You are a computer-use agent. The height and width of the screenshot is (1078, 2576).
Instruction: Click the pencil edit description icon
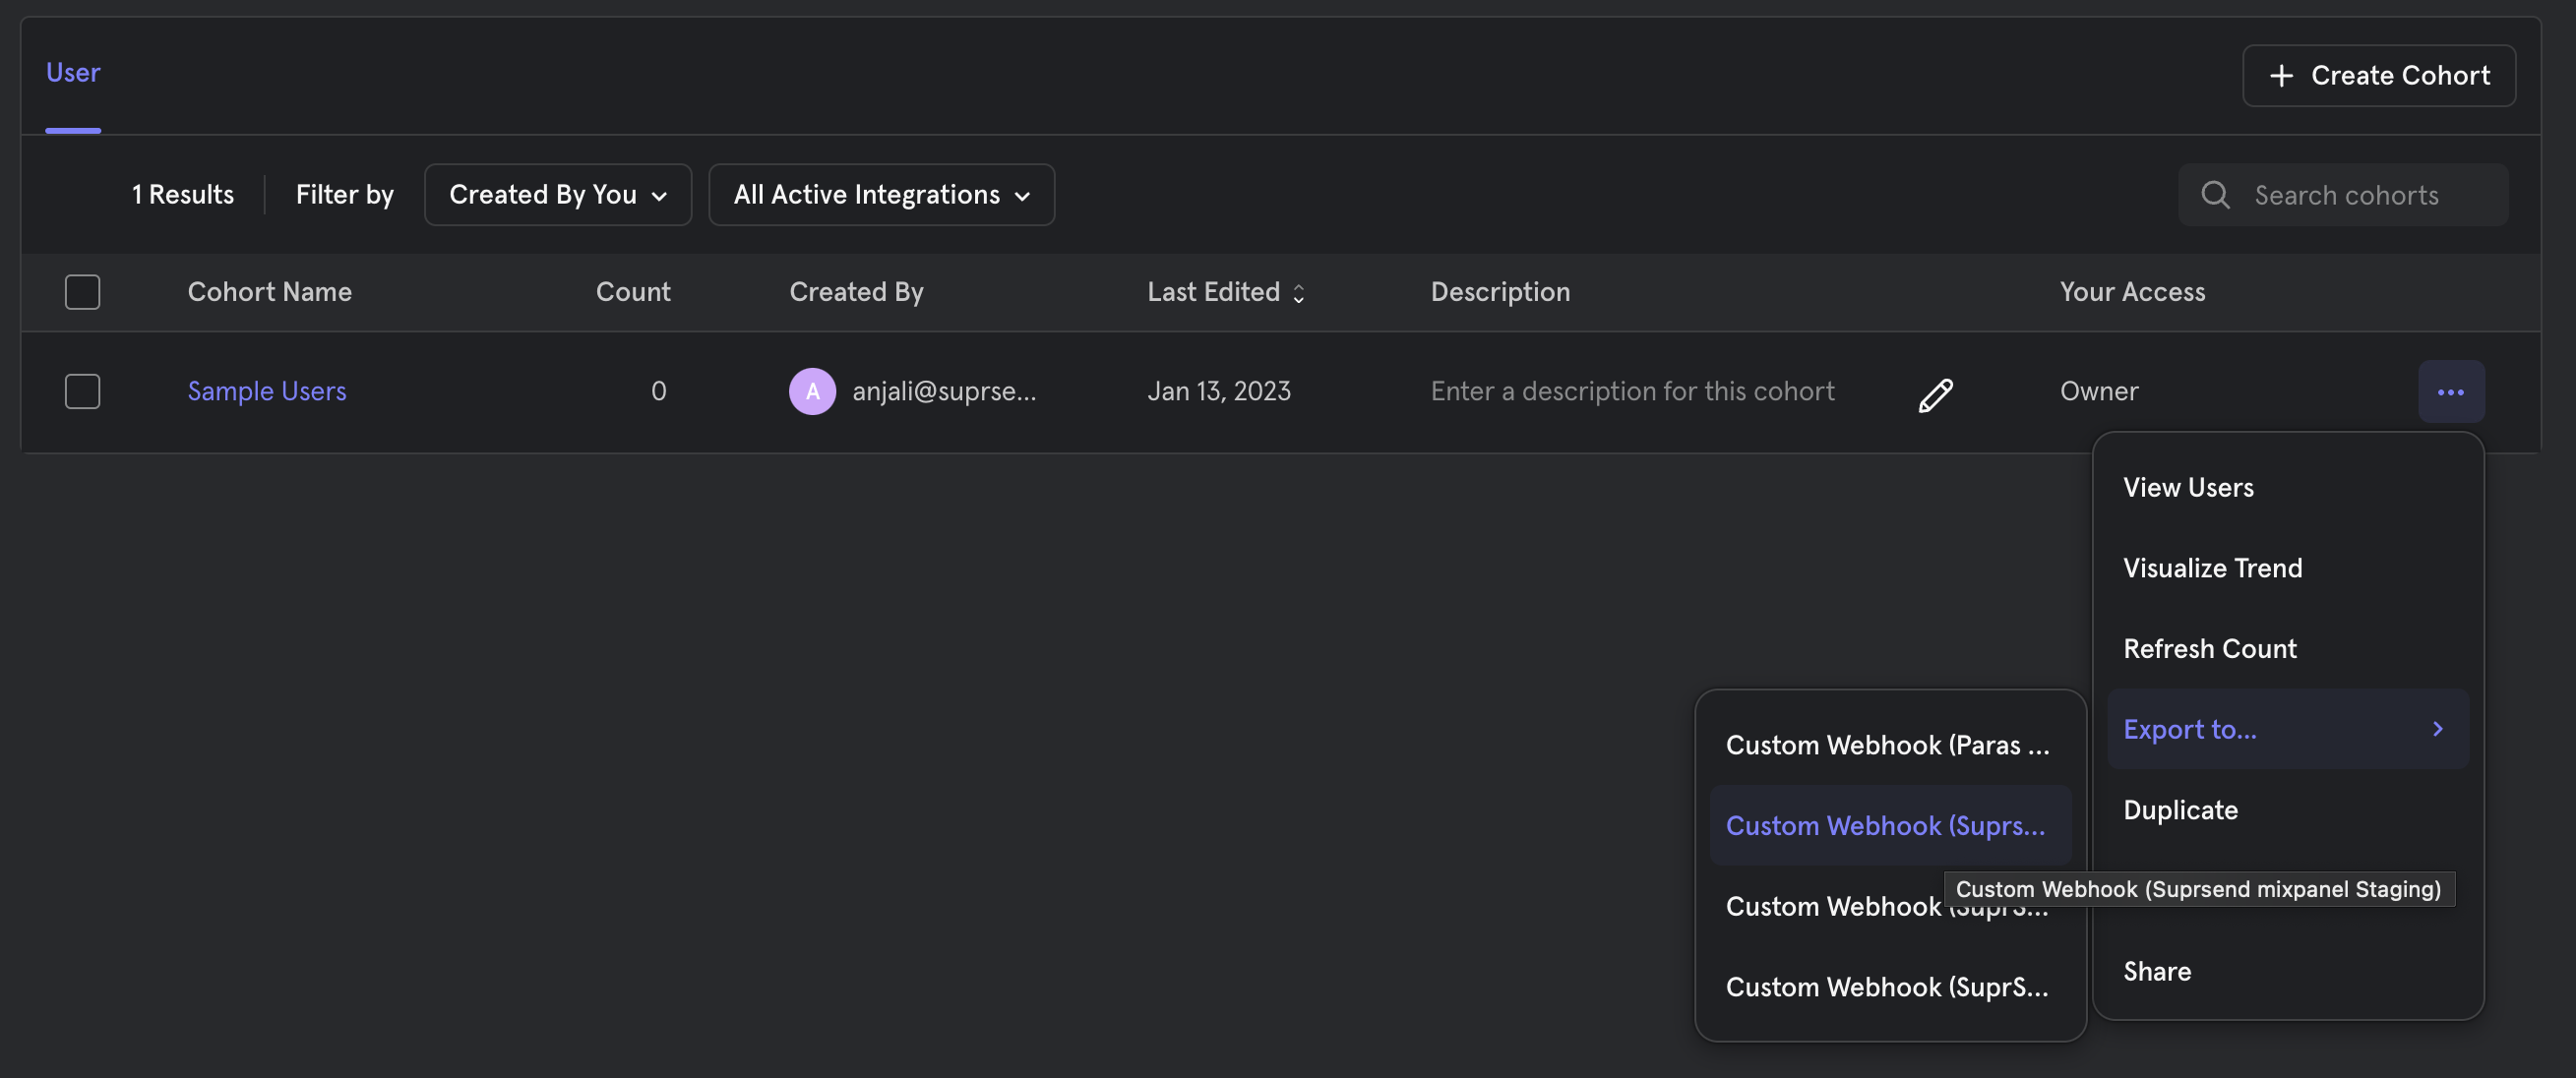[x=1935, y=395]
